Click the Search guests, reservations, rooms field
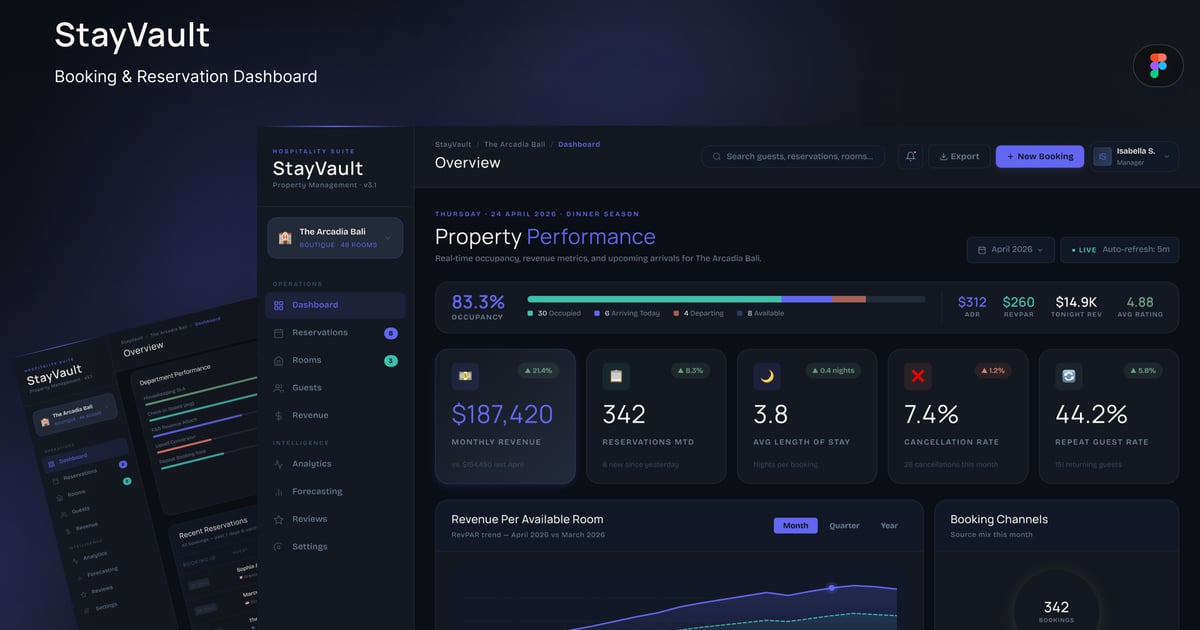1200x630 pixels. [x=793, y=156]
